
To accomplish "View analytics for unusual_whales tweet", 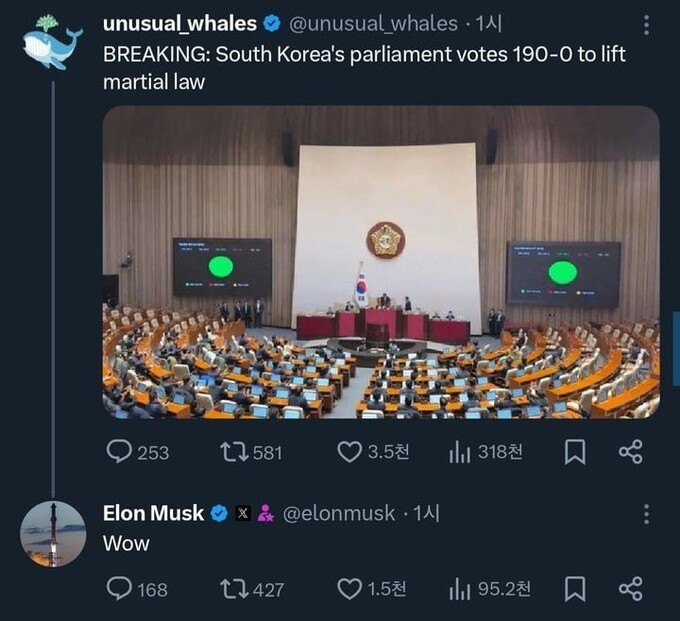I will (x=459, y=452).
